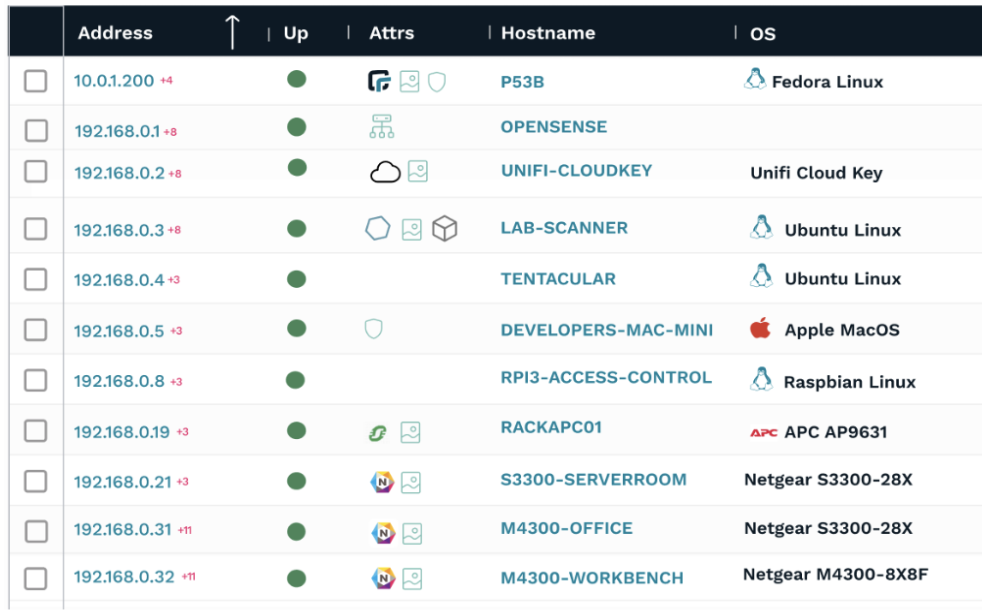This screenshot has height=616, width=986.
Task: Click the screenshot icon in the P53B row
Action: [x=409, y=81]
